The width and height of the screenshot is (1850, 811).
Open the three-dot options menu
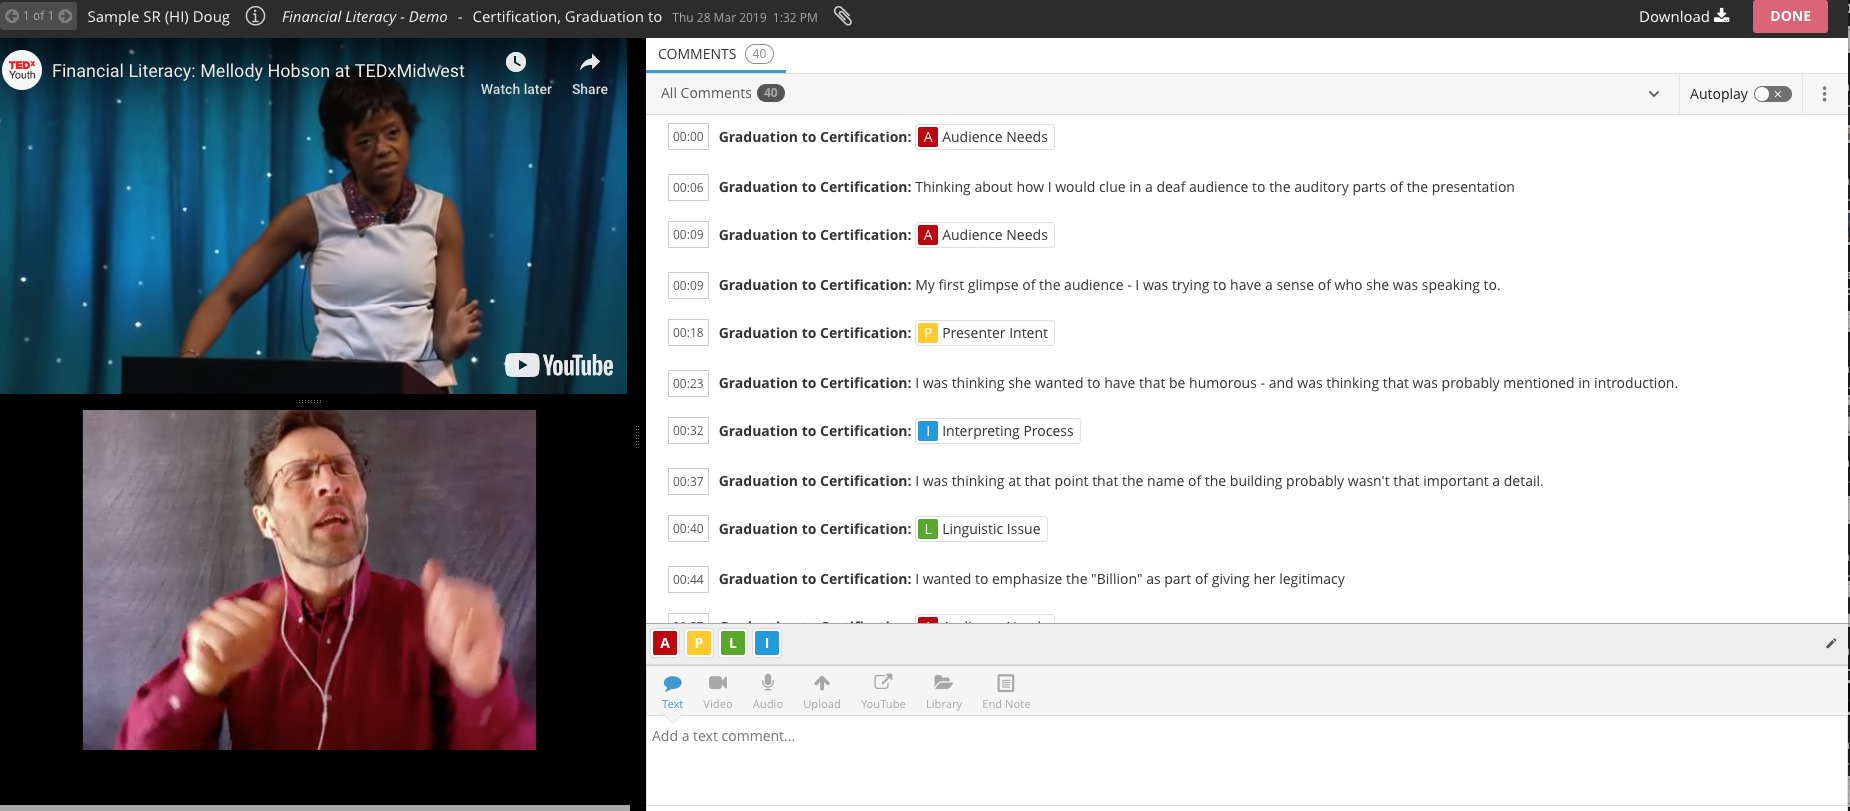tap(1824, 94)
